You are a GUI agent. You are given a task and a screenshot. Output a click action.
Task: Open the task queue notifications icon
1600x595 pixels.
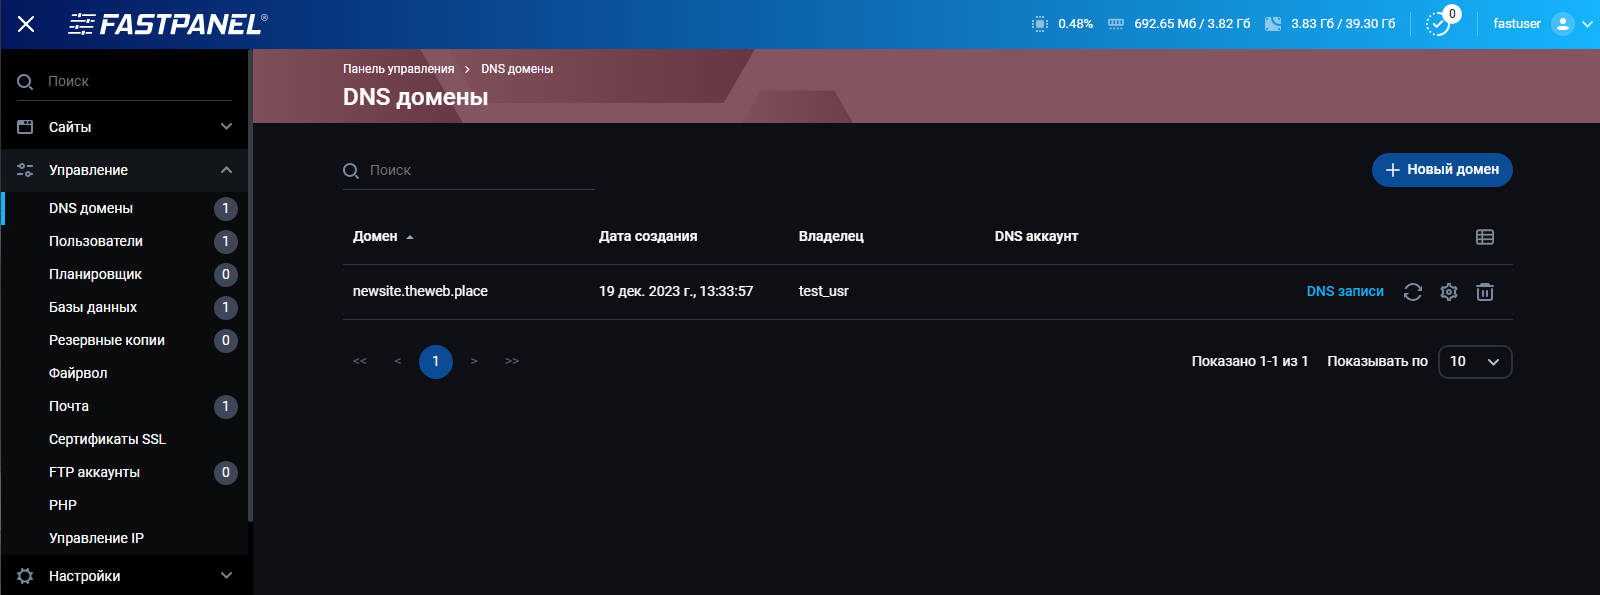point(1438,23)
